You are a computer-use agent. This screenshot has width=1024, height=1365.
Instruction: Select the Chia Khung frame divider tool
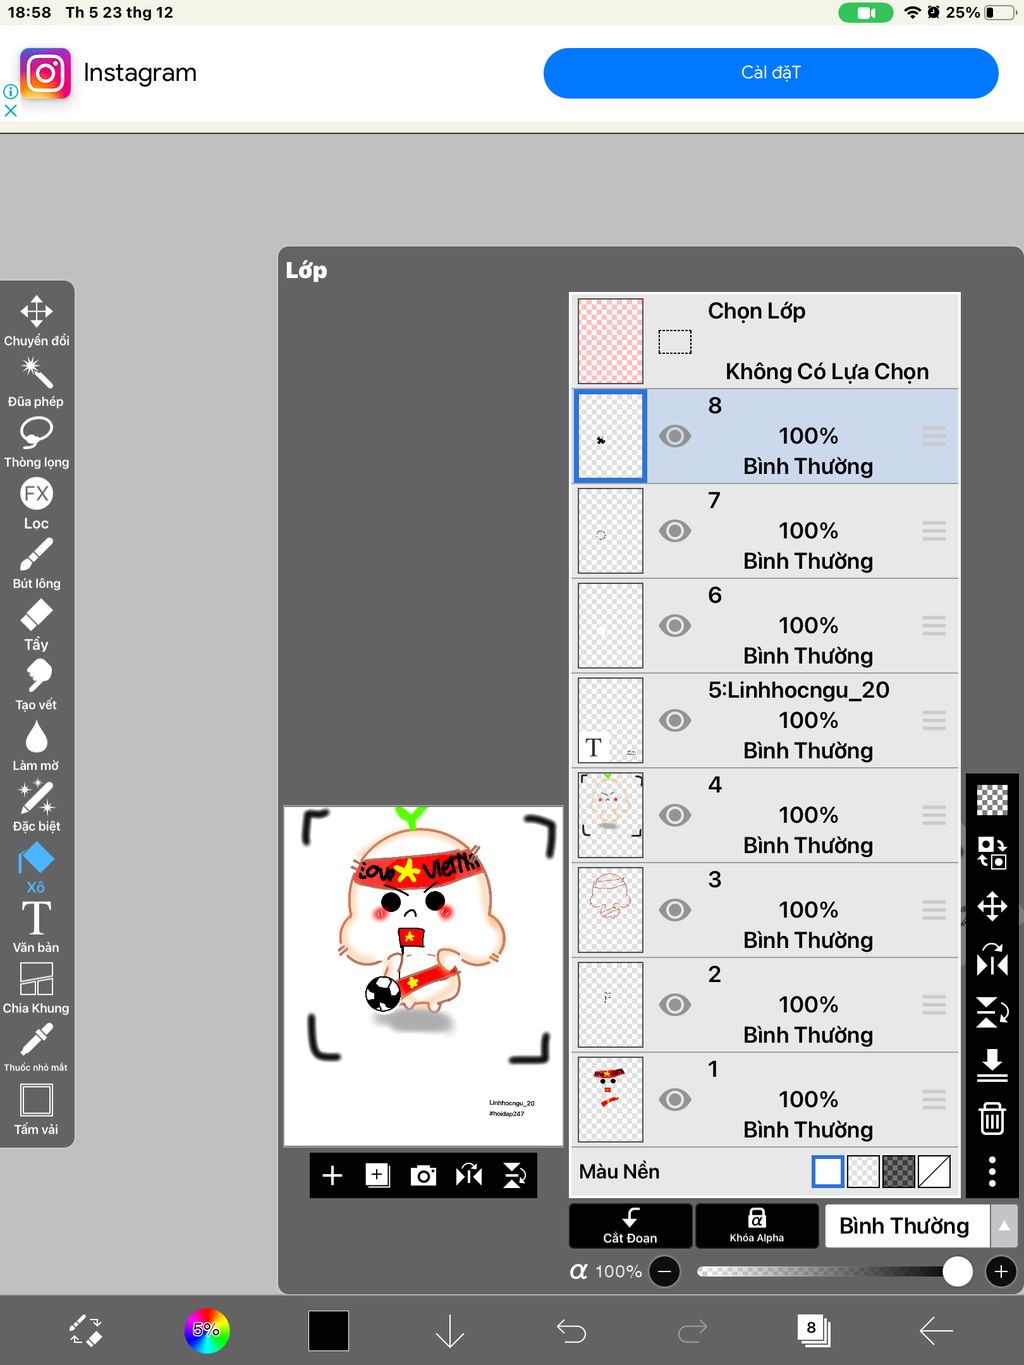tap(36, 989)
